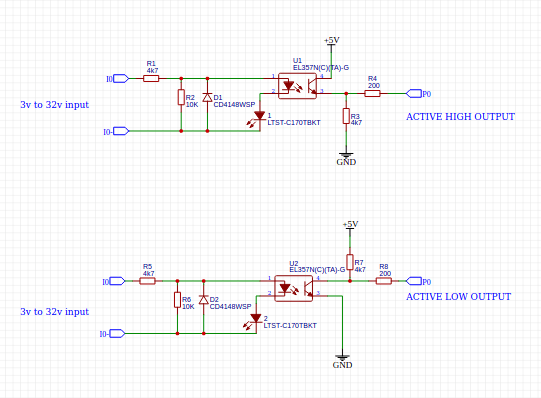Click the ACTIVE HIGH OUTPUT text
The image size is (541, 398).
click(460, 117)
